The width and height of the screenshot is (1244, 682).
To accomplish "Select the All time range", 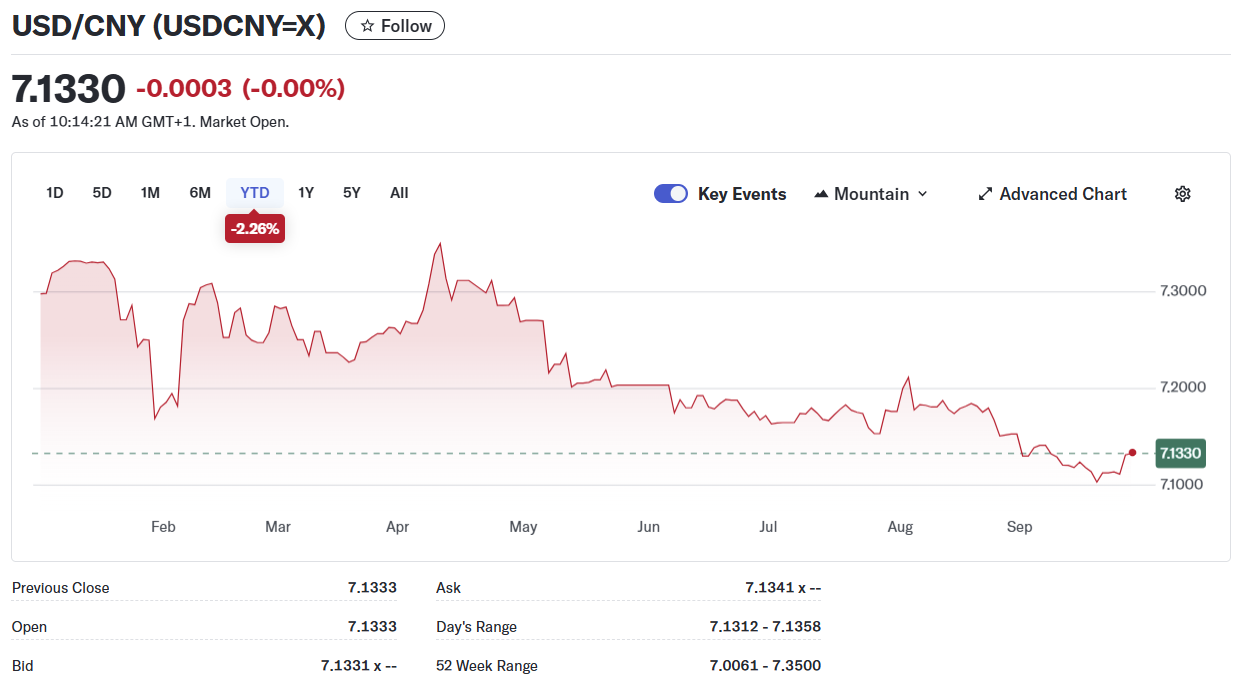I will click(x=399, y=193).
